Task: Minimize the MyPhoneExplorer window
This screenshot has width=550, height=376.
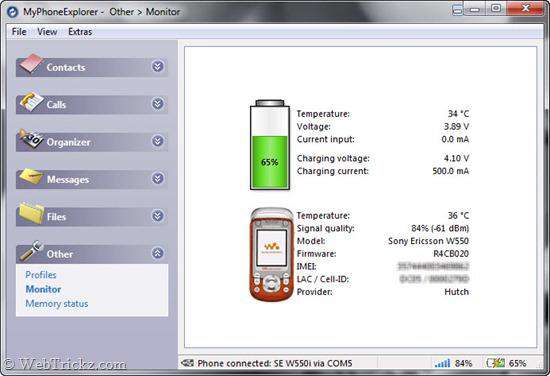Action: (x=474, y=8)
